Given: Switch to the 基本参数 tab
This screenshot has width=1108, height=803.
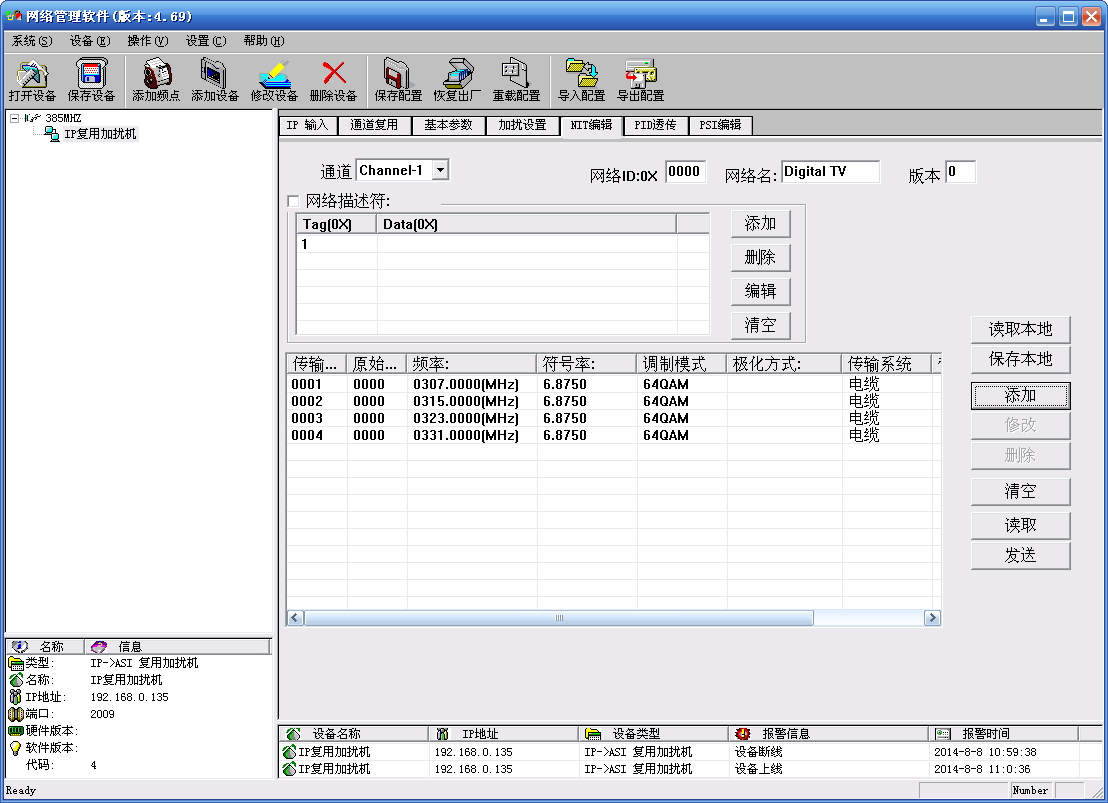Looking at the screenshot, I should (x=448, y=125).
